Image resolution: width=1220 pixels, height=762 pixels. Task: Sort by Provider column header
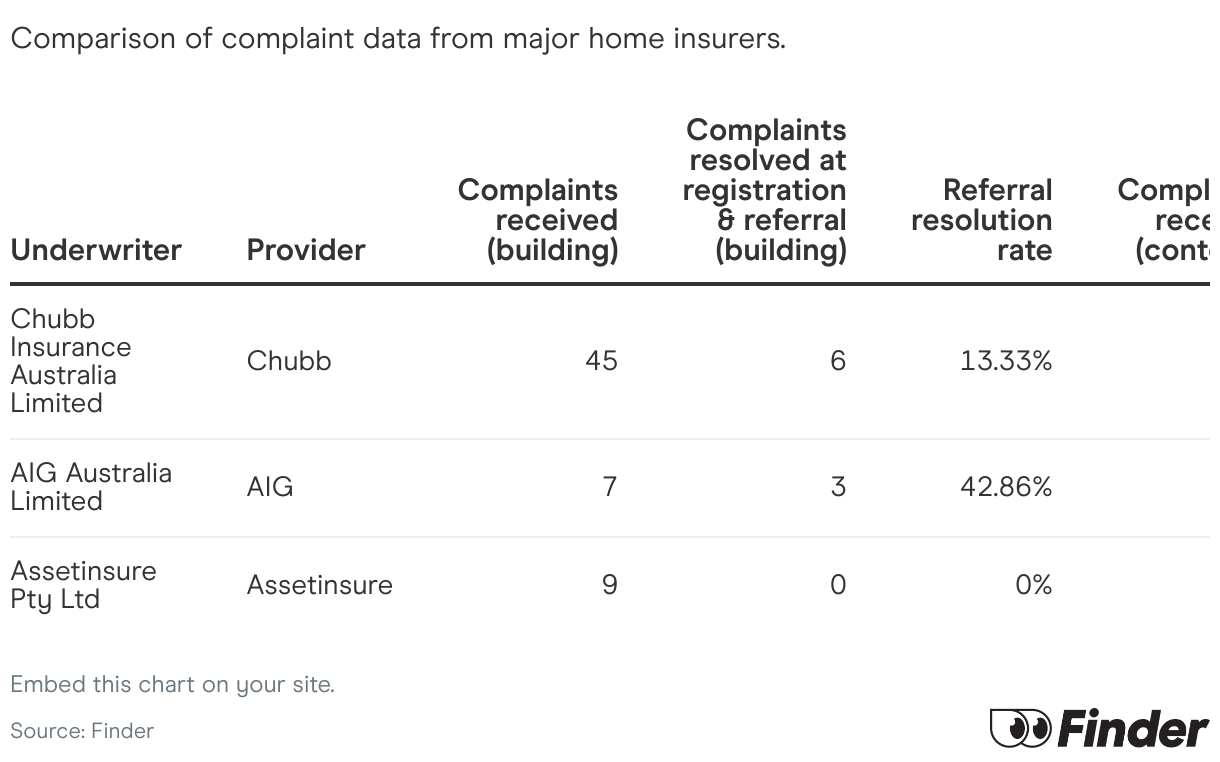point(306,249)
